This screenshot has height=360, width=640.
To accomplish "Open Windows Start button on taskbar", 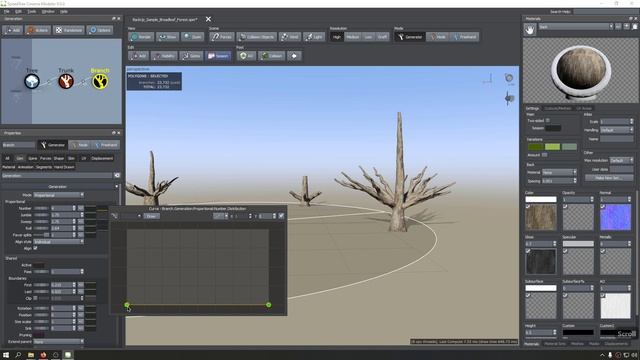I will tap(6, 355).
